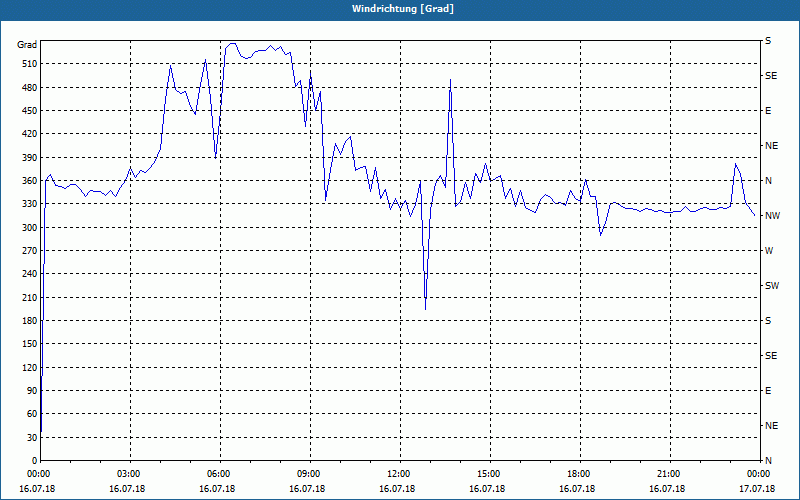Image resolution: width=800 pixels, height=500 pixels.
Task: Select the 360 y-axis value
Action: (31, 181)
